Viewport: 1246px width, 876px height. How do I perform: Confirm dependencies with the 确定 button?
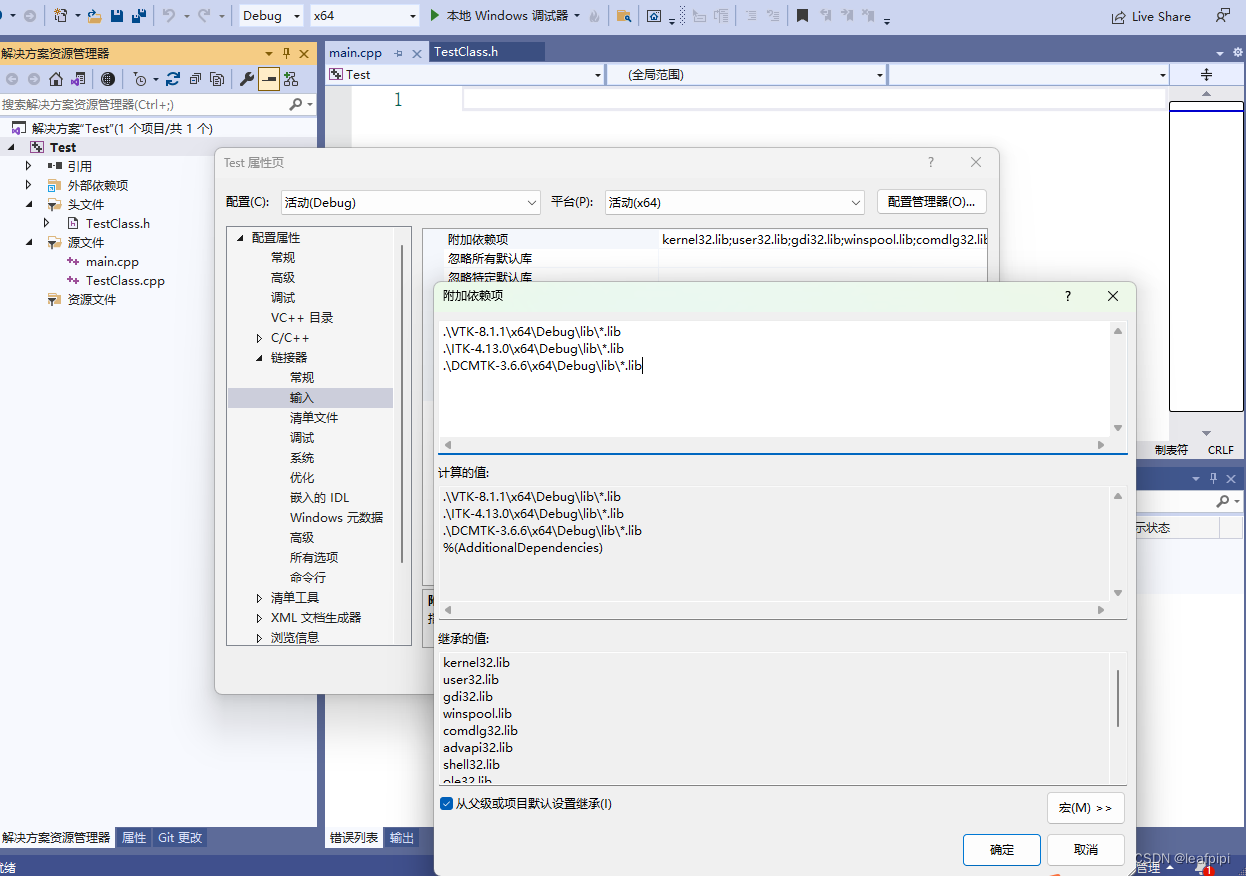1001,849
